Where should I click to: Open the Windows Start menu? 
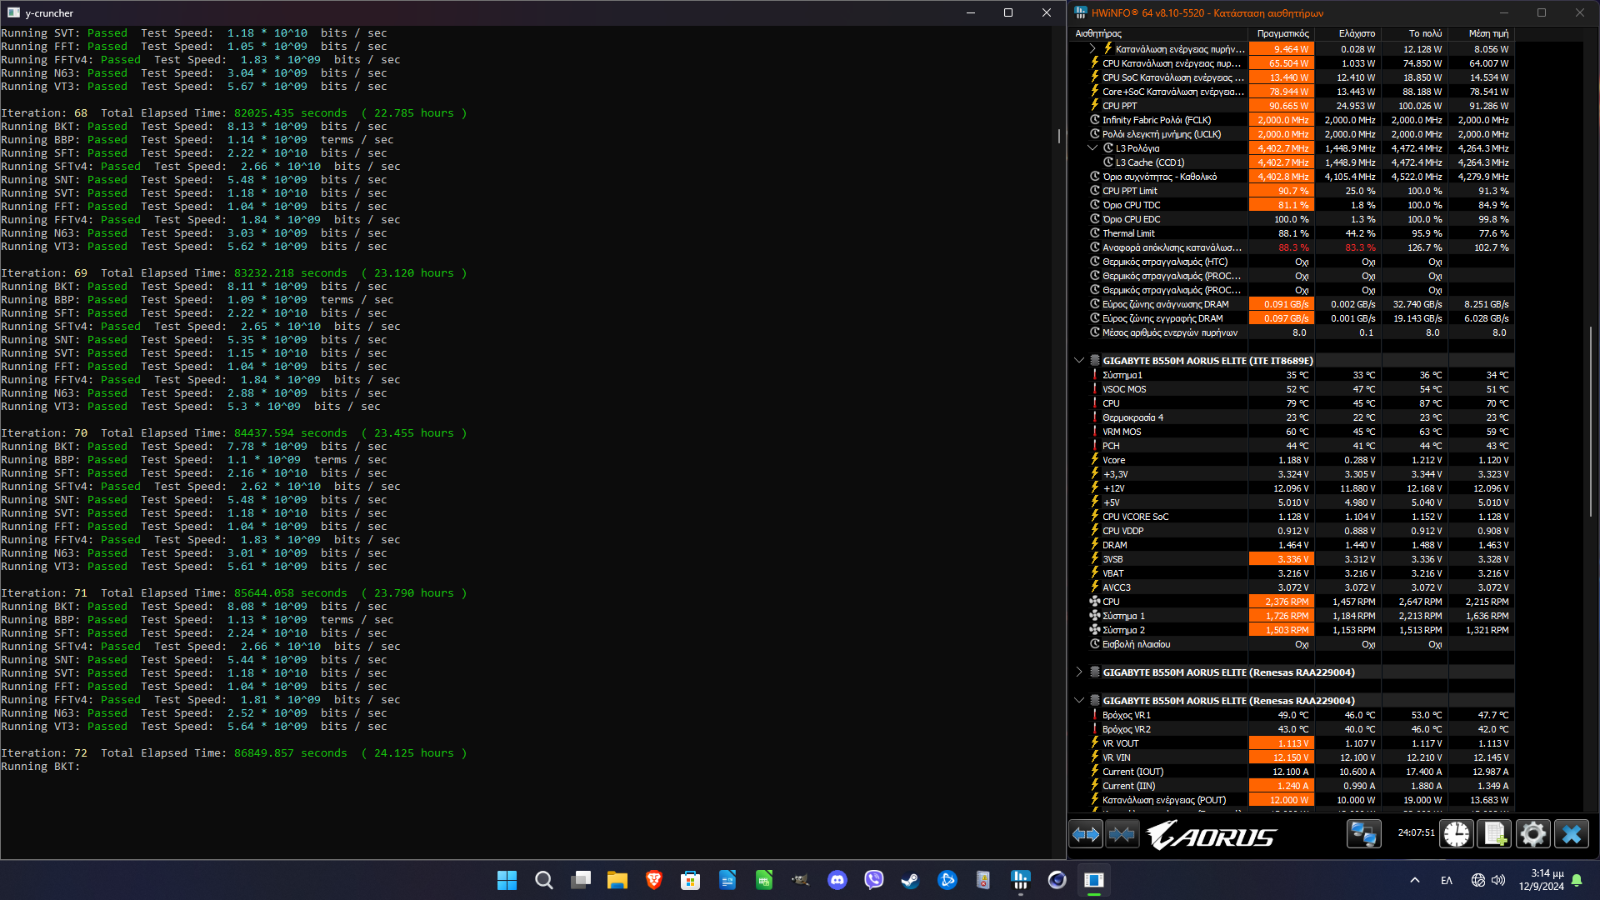[x=507, y=880]
